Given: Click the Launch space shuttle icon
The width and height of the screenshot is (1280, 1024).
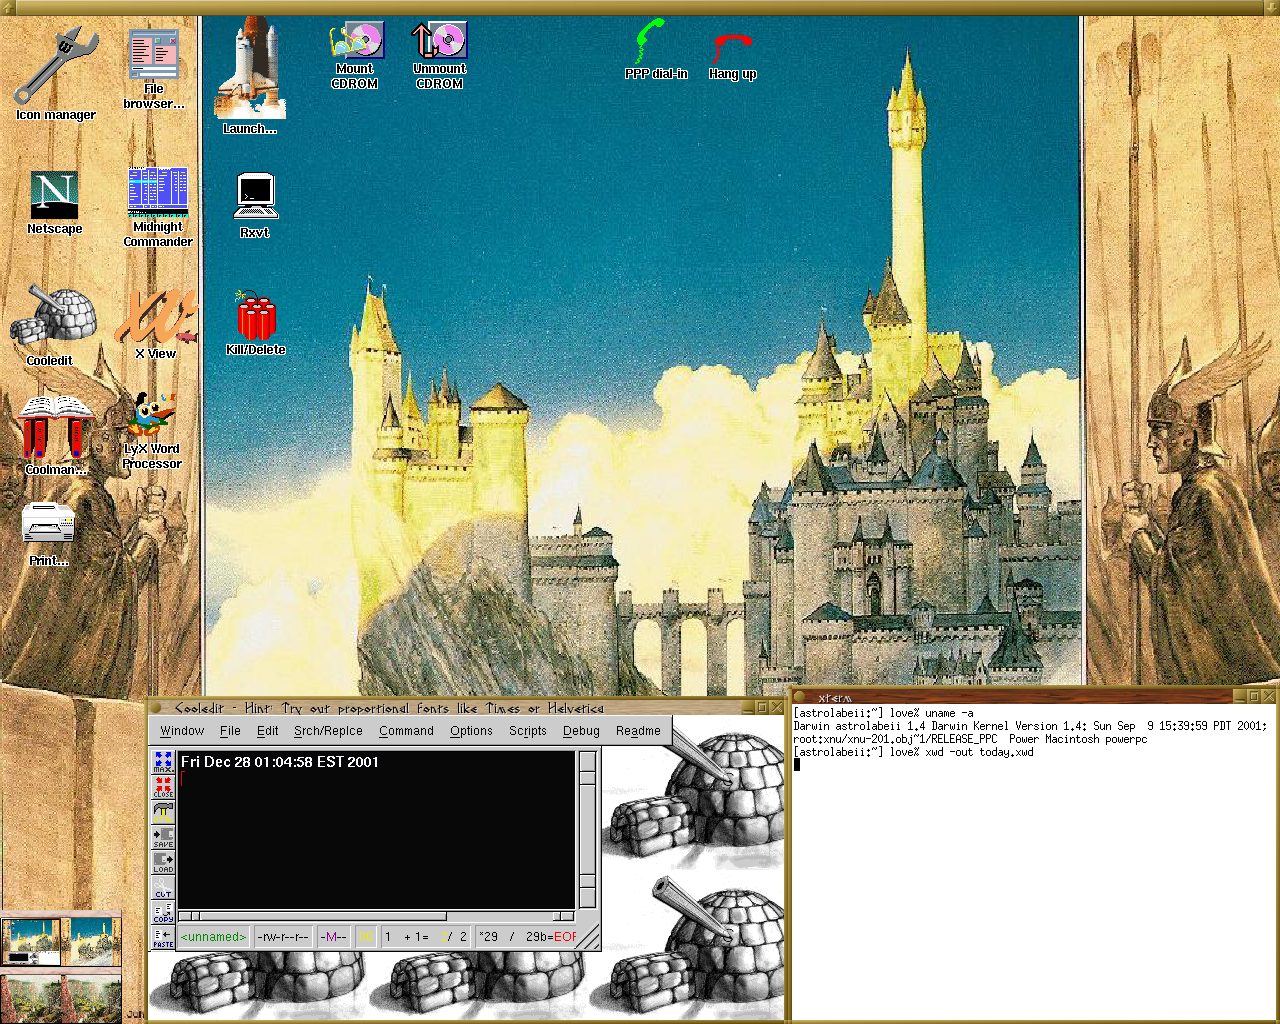Looking at the screenshot, I should tap(249, 68).
